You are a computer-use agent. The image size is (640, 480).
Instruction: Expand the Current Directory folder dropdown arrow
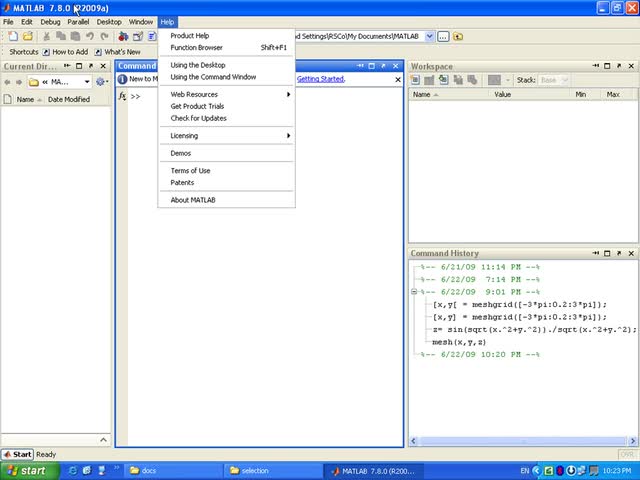[x=87, y=81]
